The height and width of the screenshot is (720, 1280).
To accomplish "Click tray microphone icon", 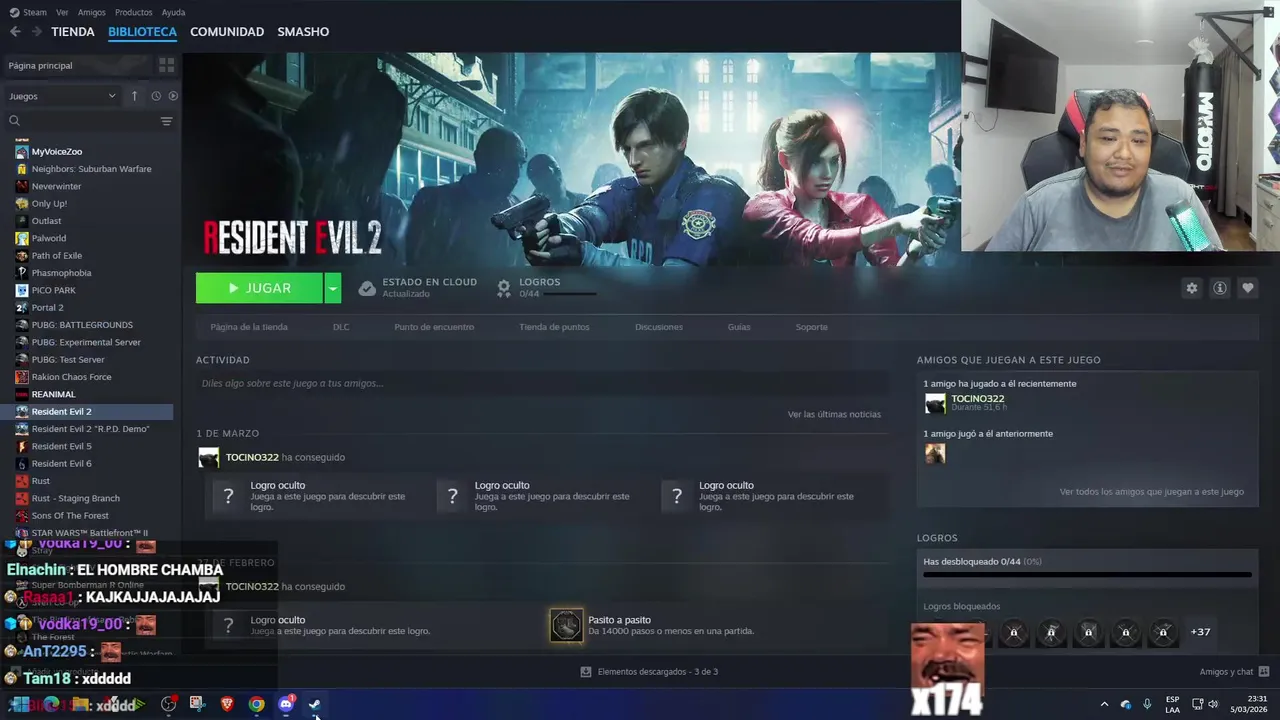I will (1147, 704).
